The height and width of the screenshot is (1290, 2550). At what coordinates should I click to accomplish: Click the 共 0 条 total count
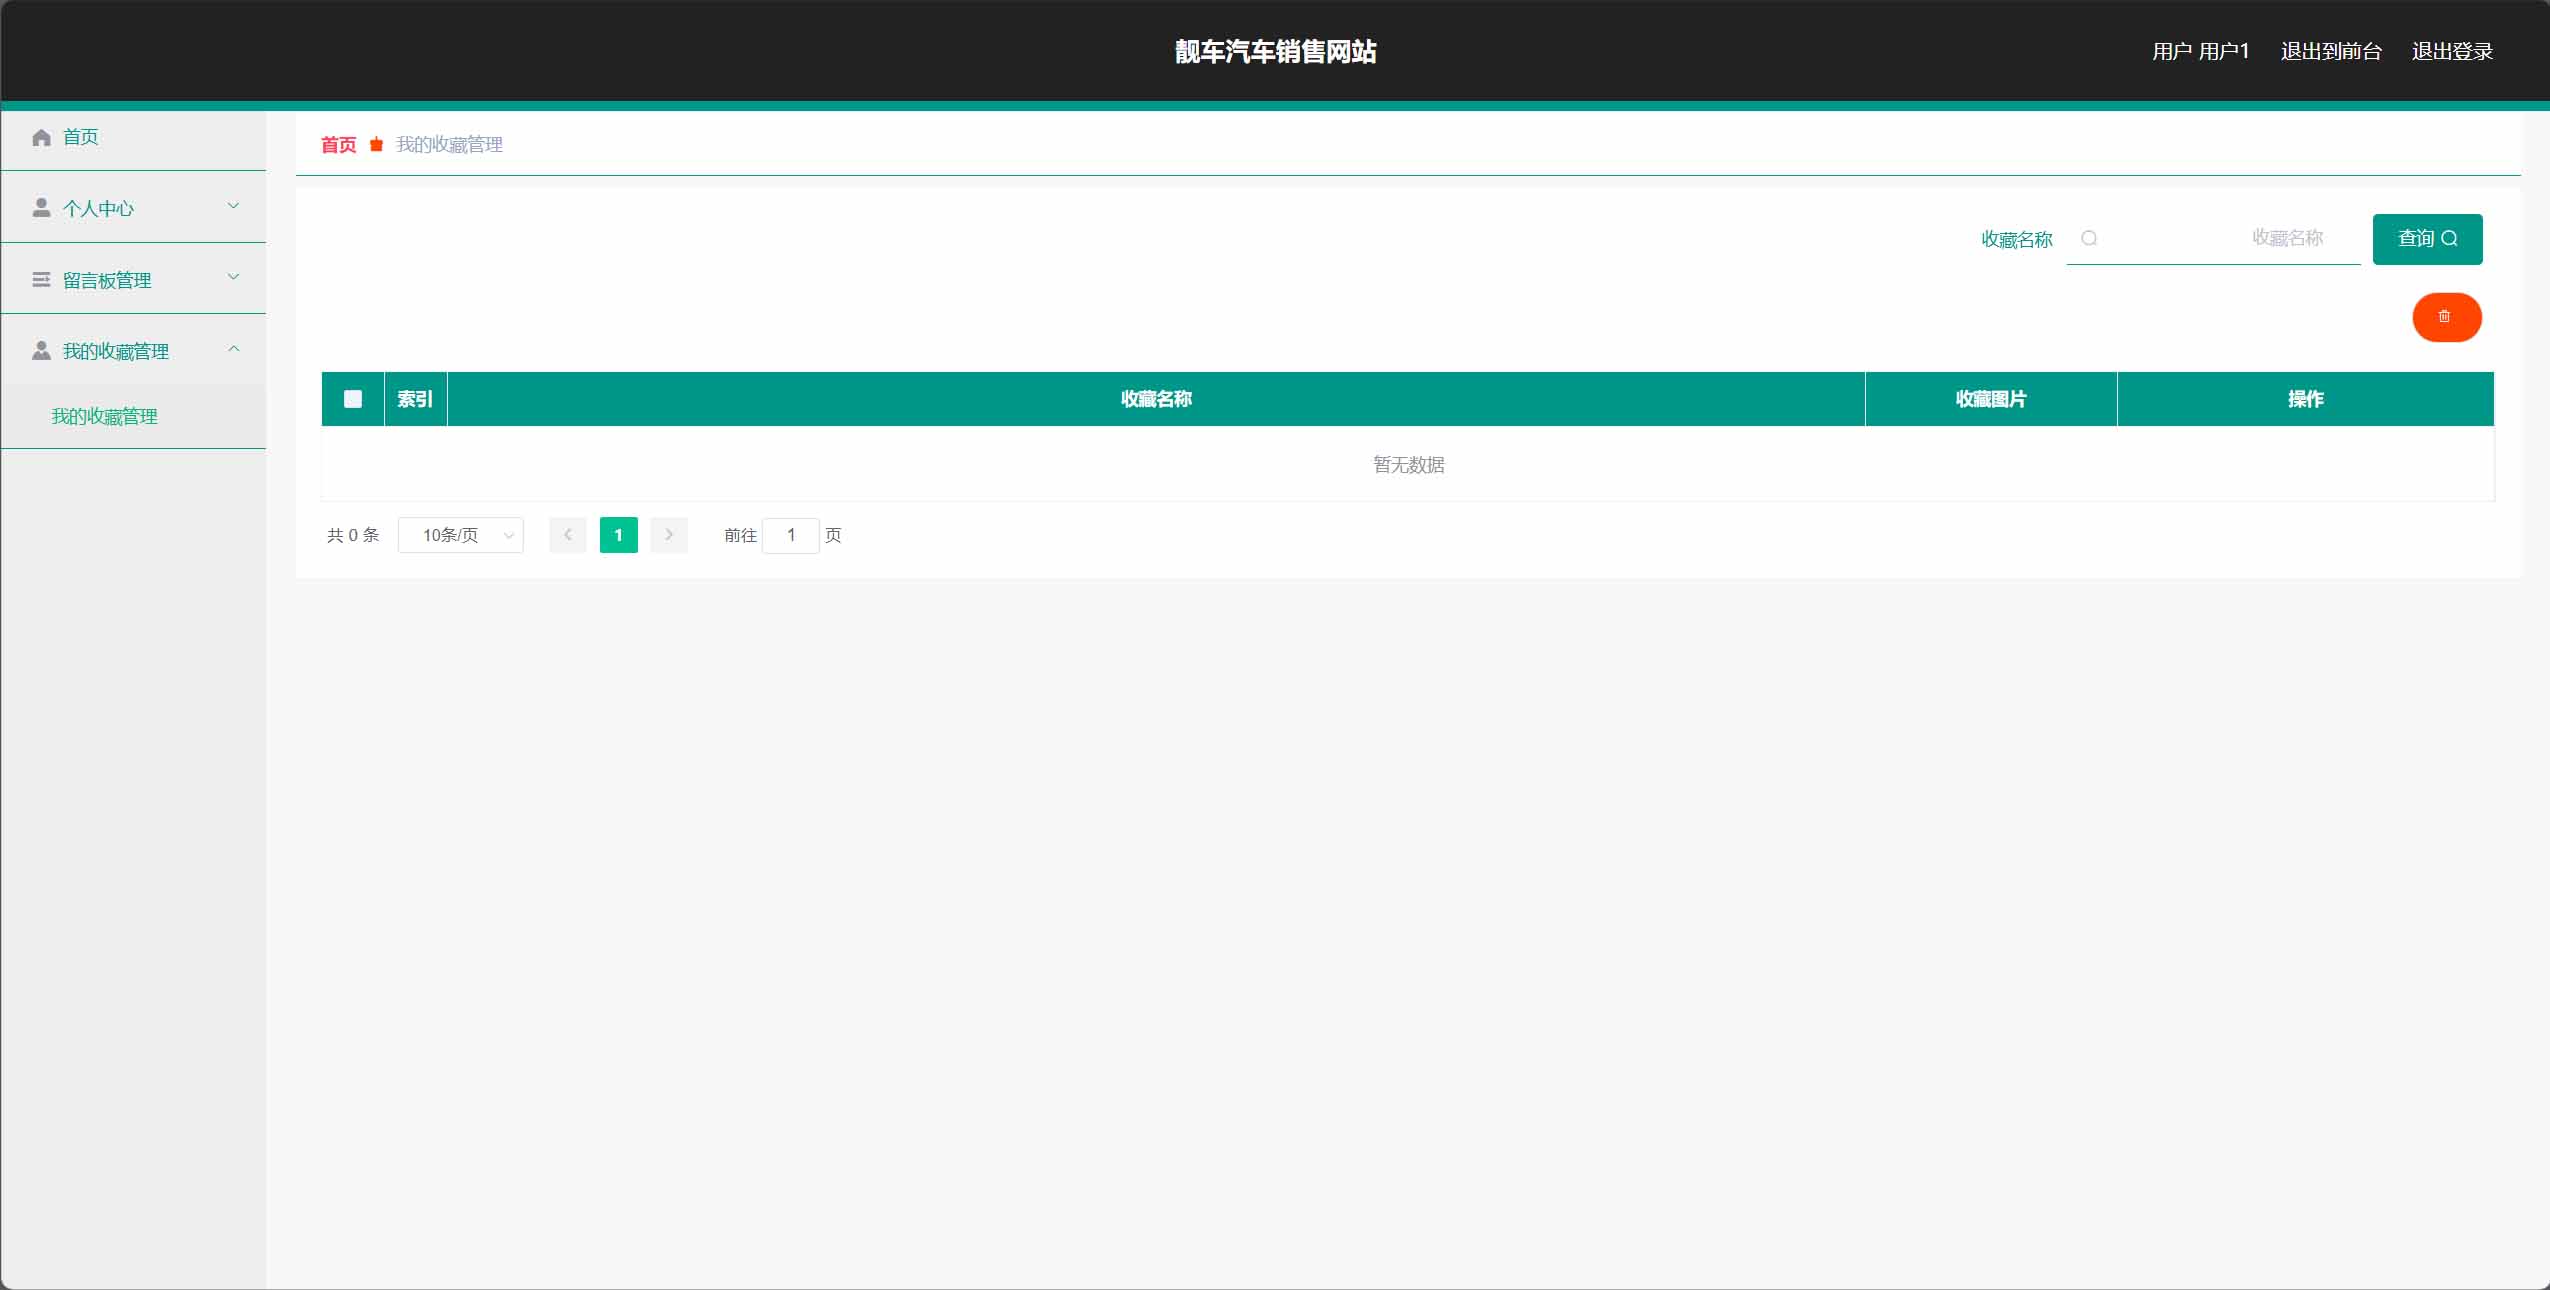[x=353, y=535]
